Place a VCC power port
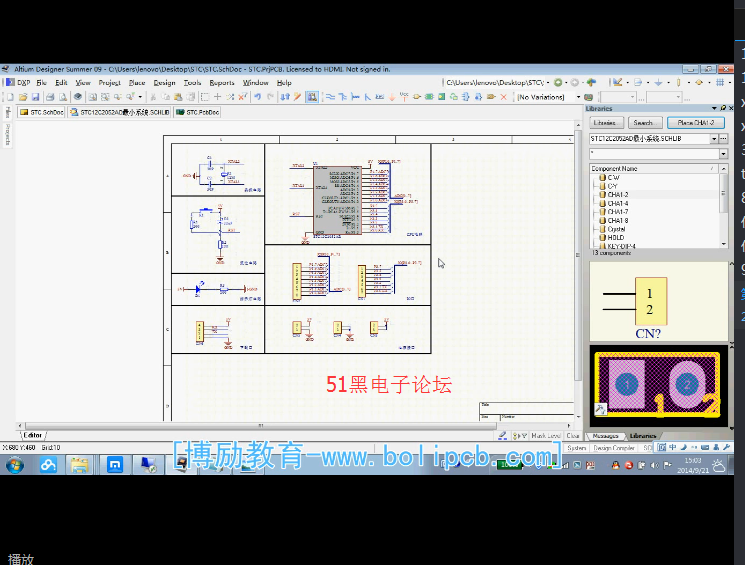The height and width of the screenshot is (565, 745). [404, 97]
